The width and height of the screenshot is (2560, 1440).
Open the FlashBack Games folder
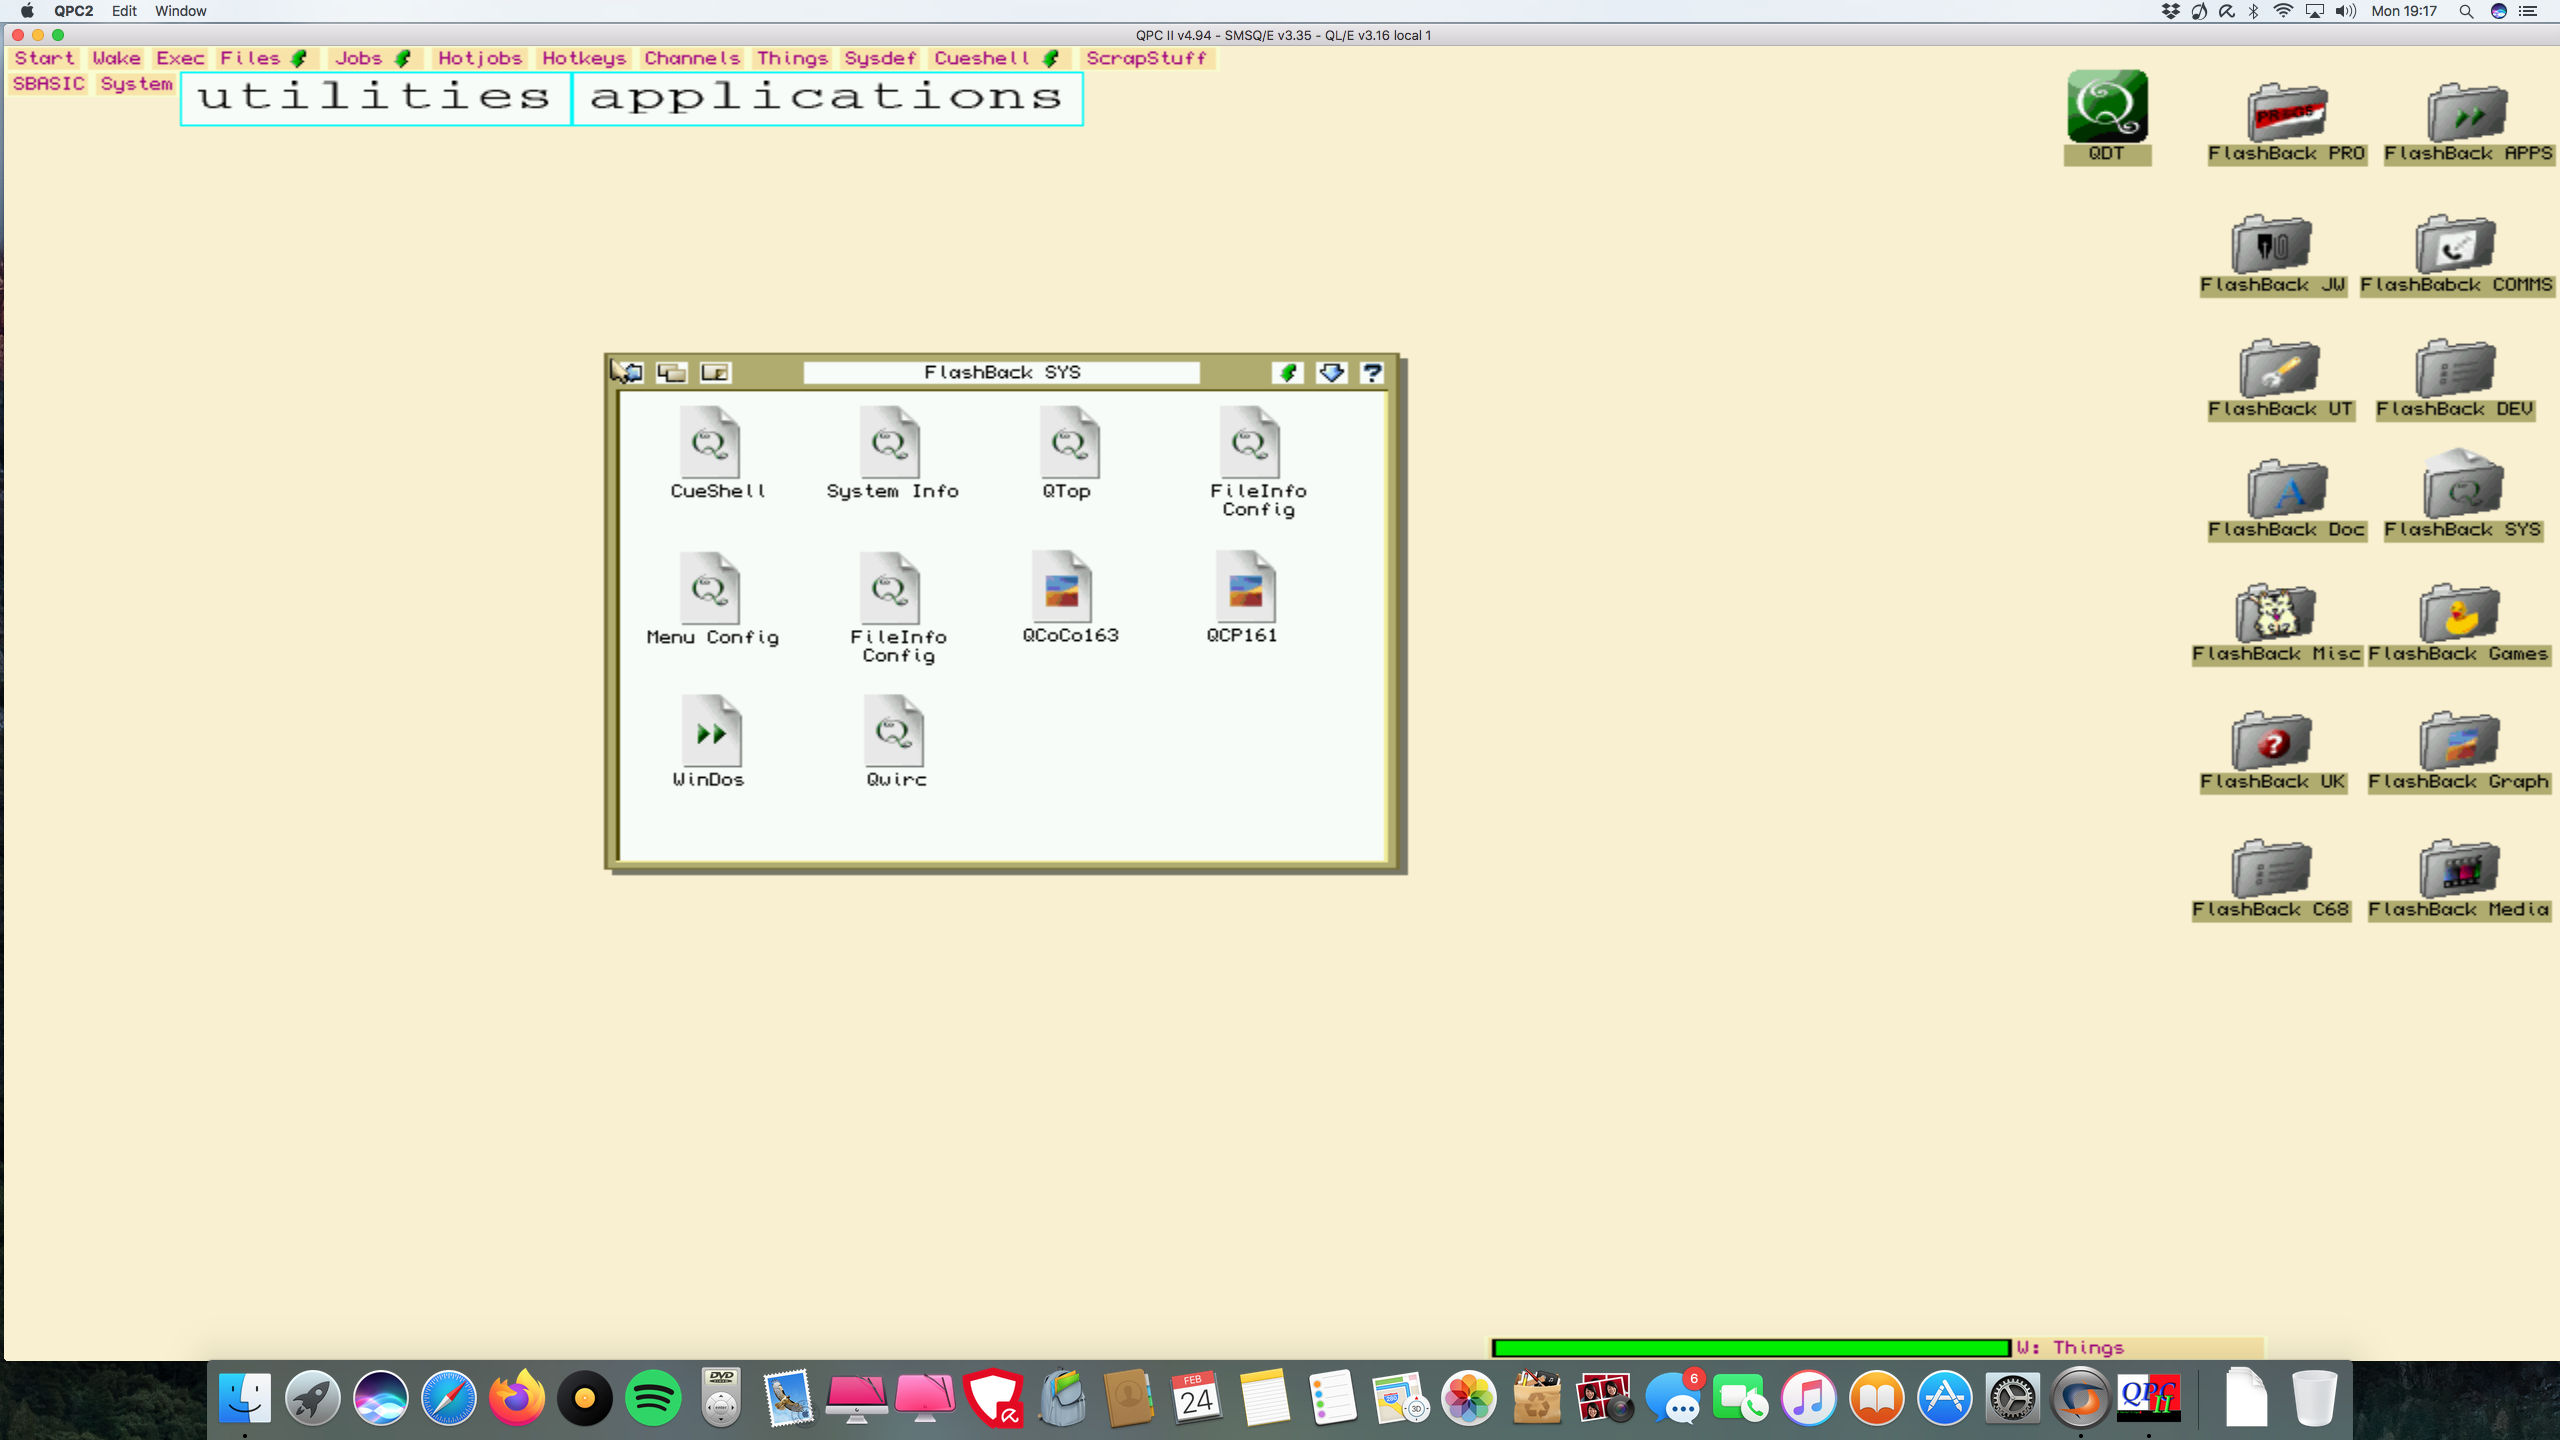[x=2459, y=613]
